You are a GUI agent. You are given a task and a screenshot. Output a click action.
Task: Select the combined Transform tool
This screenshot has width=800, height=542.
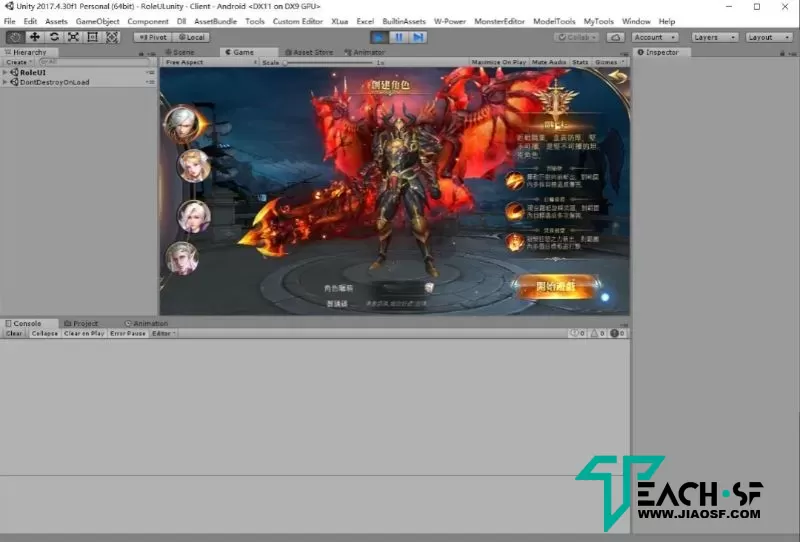point(112,37)
